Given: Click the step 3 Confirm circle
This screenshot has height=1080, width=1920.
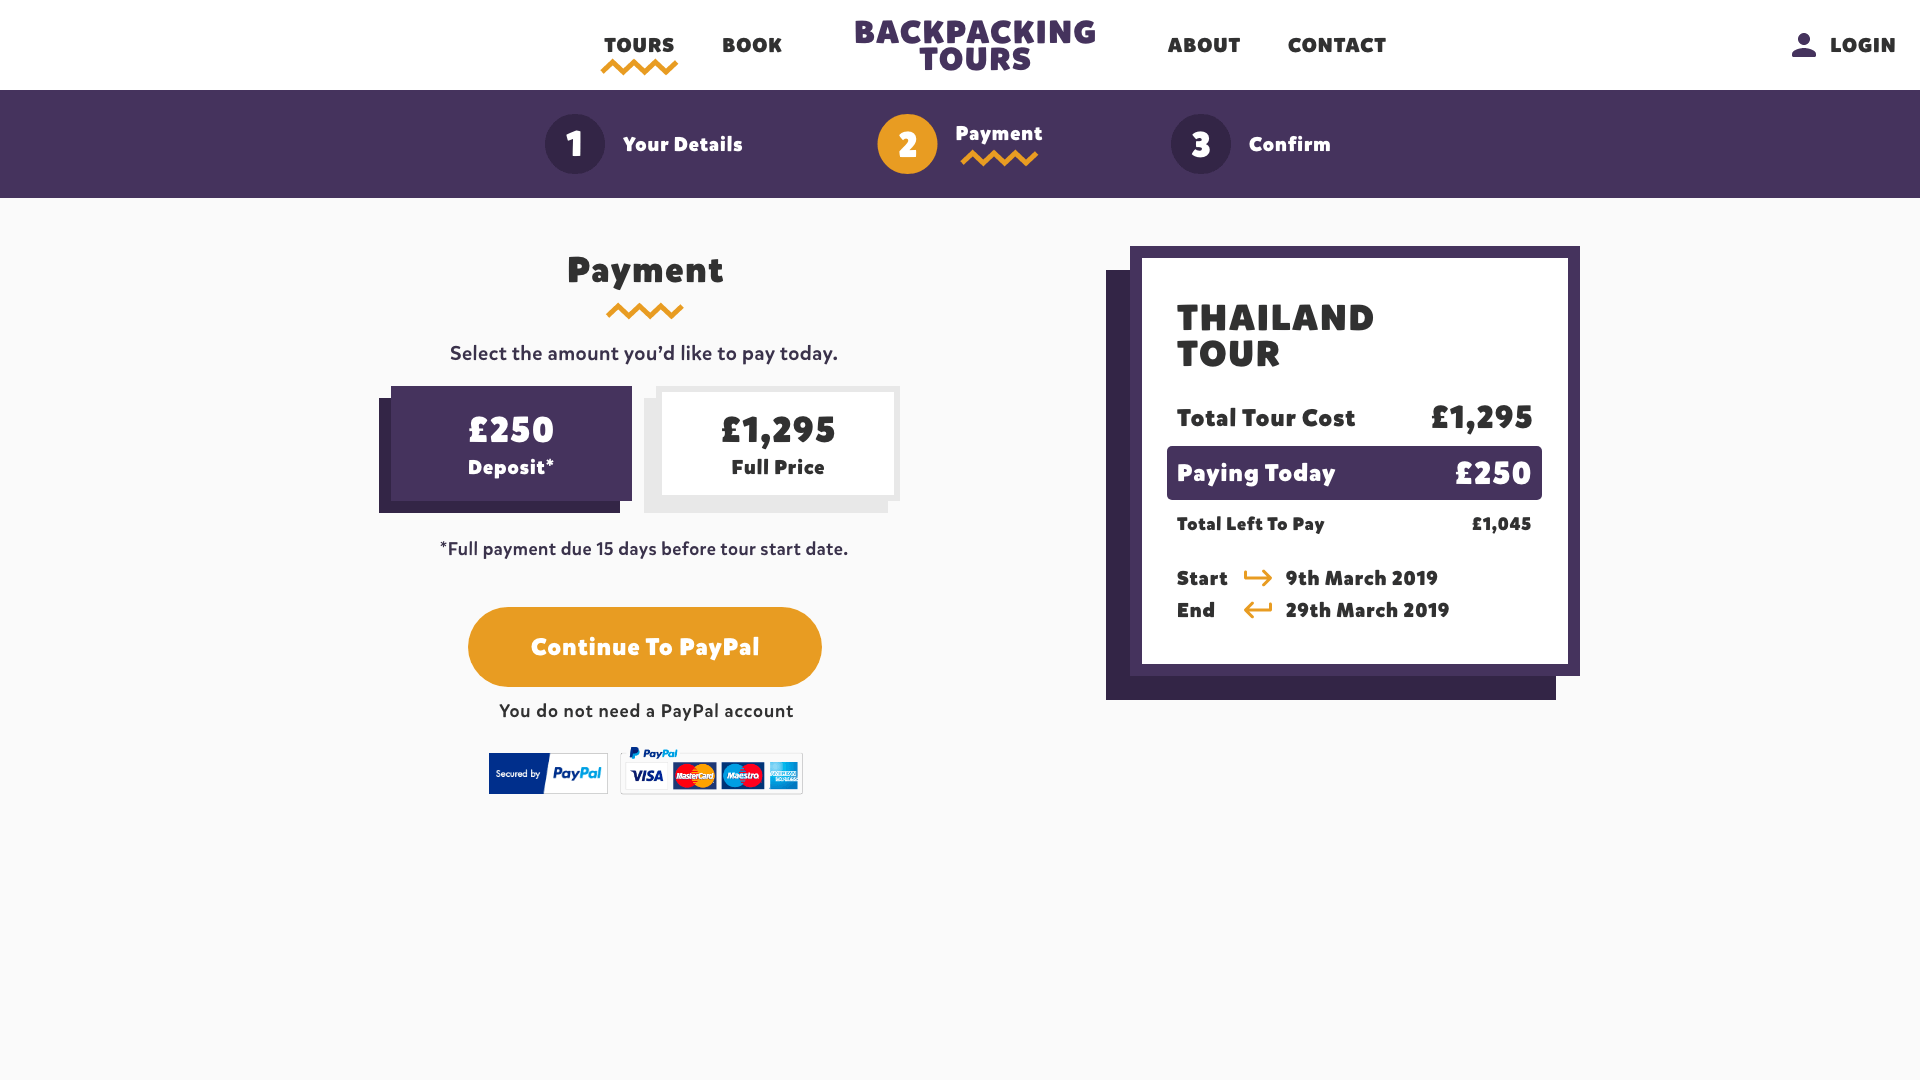Looking at the screenshot, I should click(1201, 144).
